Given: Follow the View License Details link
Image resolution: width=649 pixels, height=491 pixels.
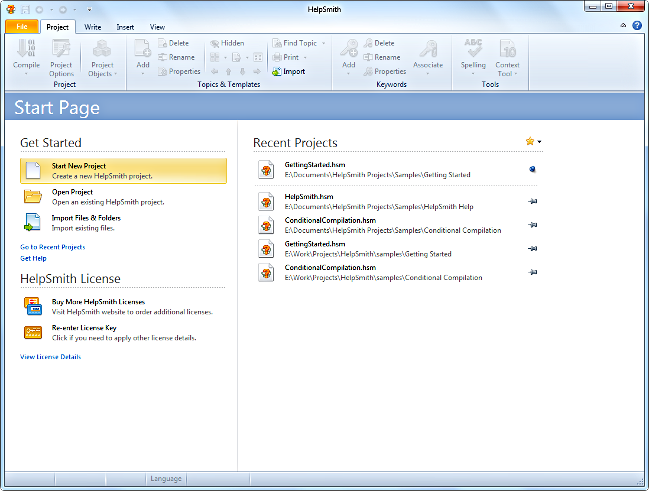Looking at the screenshot, I should (50, 356).
